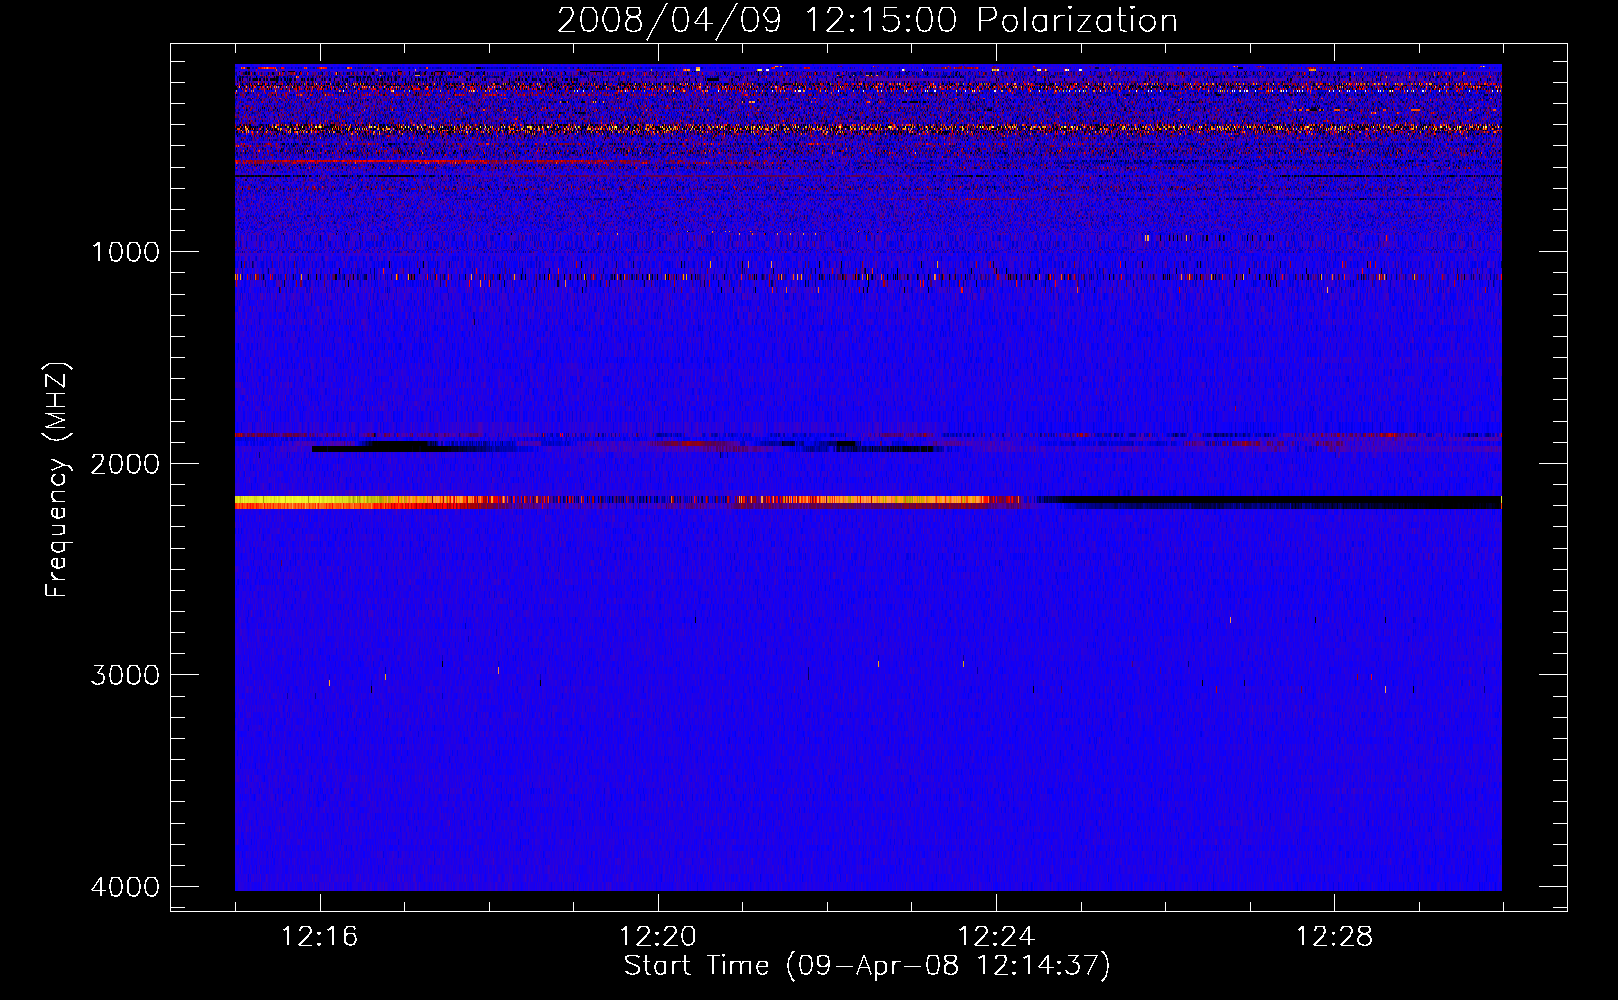
Task: Click the 3000 frequency tick label
Action: coord(125,675)
